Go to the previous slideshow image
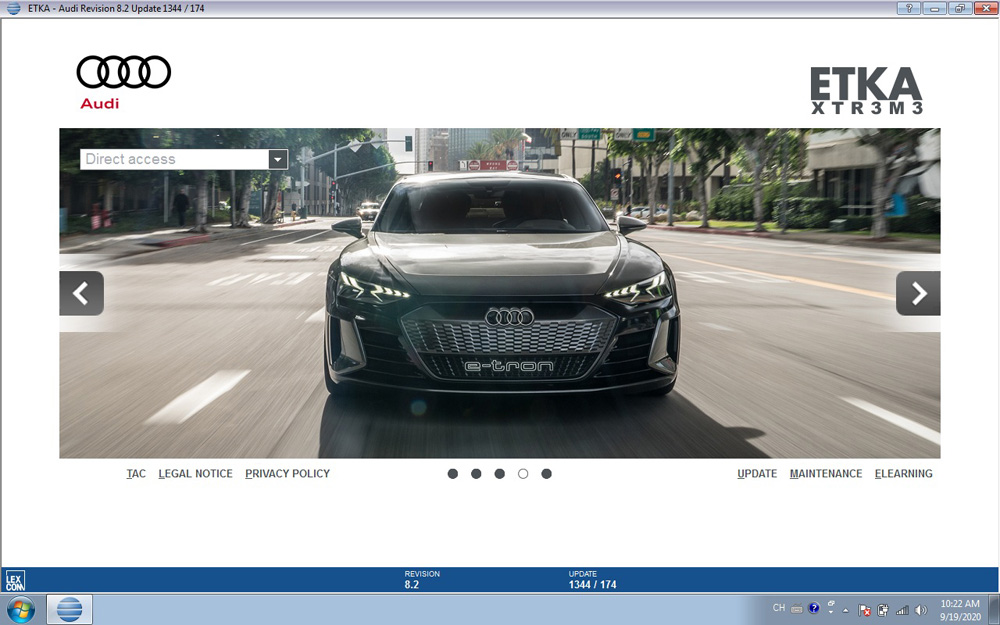This screenshot has height=625, width=1000. tap(82, 293)
